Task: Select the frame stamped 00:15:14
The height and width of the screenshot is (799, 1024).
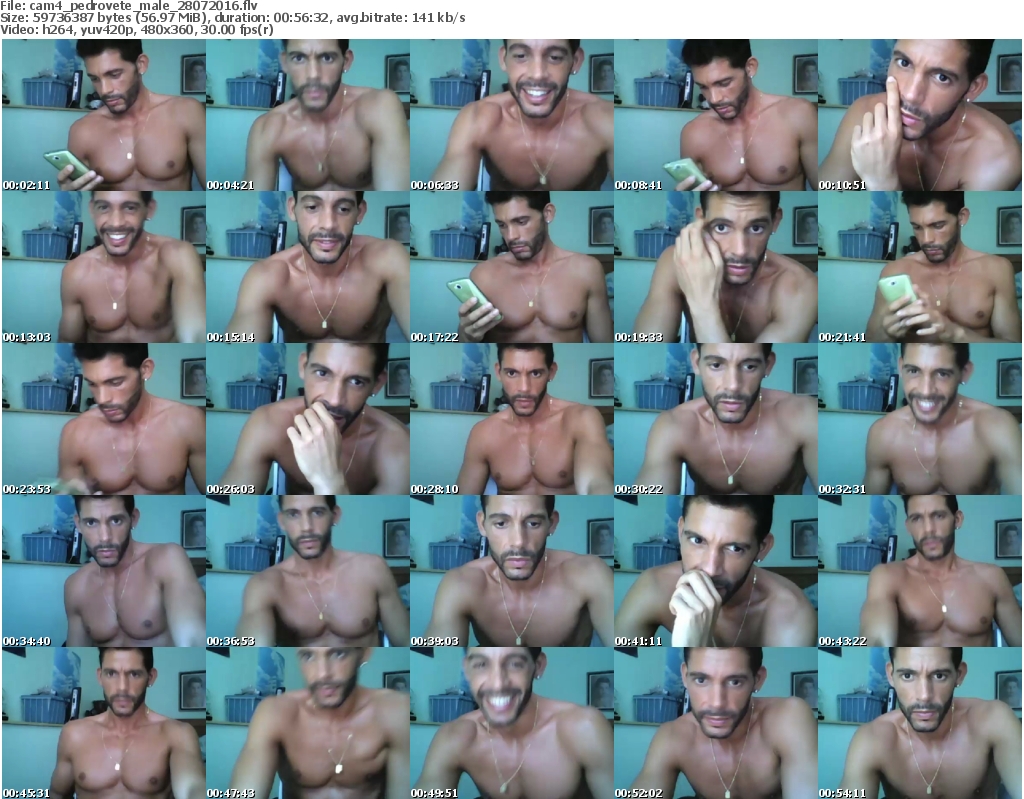Action: [x=308, y=267]
